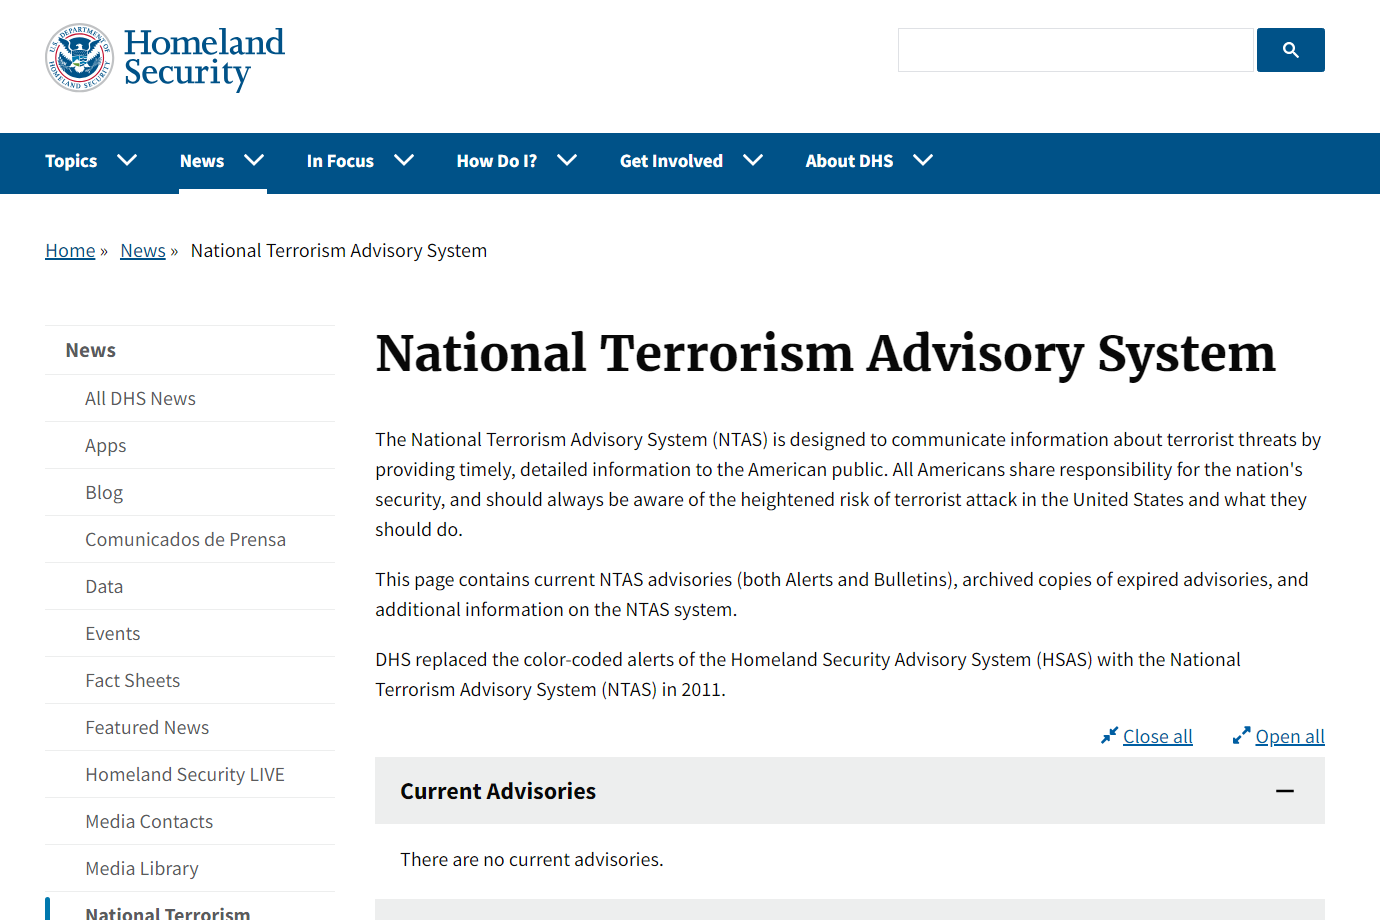Expand the How Do I? menu chevron
1380x920 pixels.
point(567,160)
